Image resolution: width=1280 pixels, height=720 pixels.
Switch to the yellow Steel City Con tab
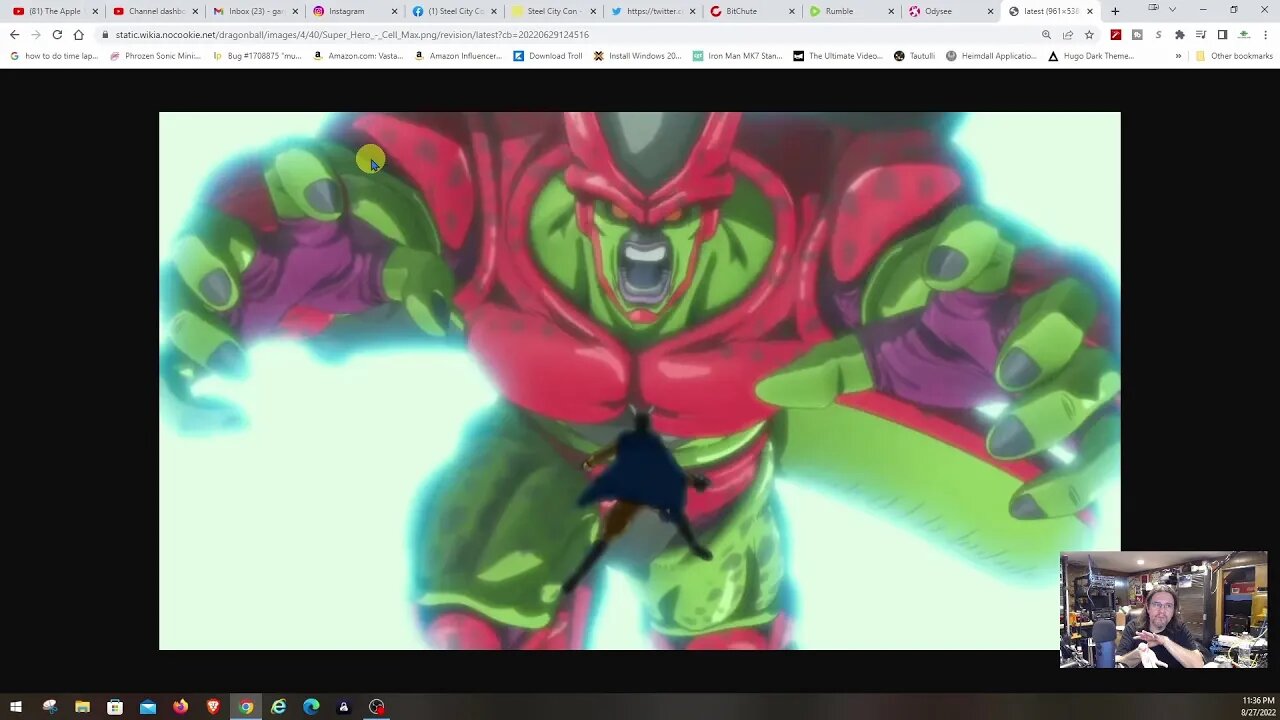554,11
